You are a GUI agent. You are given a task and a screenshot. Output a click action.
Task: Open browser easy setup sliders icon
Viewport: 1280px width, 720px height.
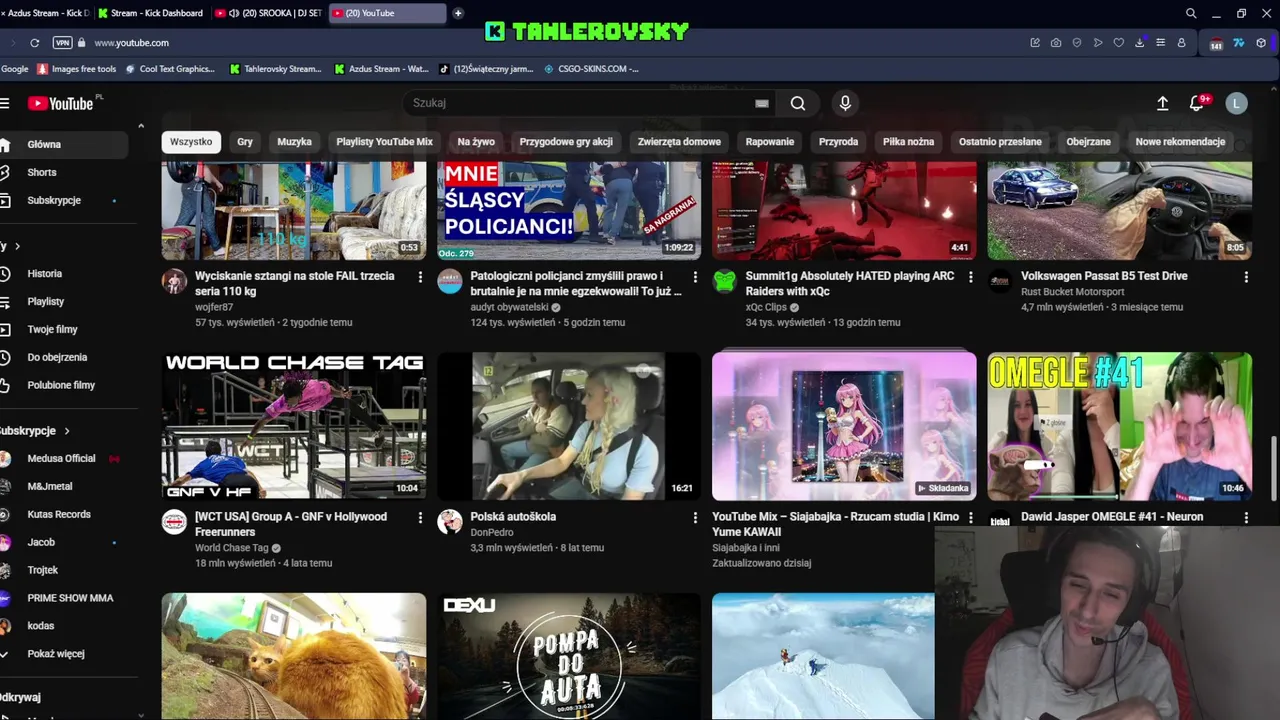(1160, 43)
